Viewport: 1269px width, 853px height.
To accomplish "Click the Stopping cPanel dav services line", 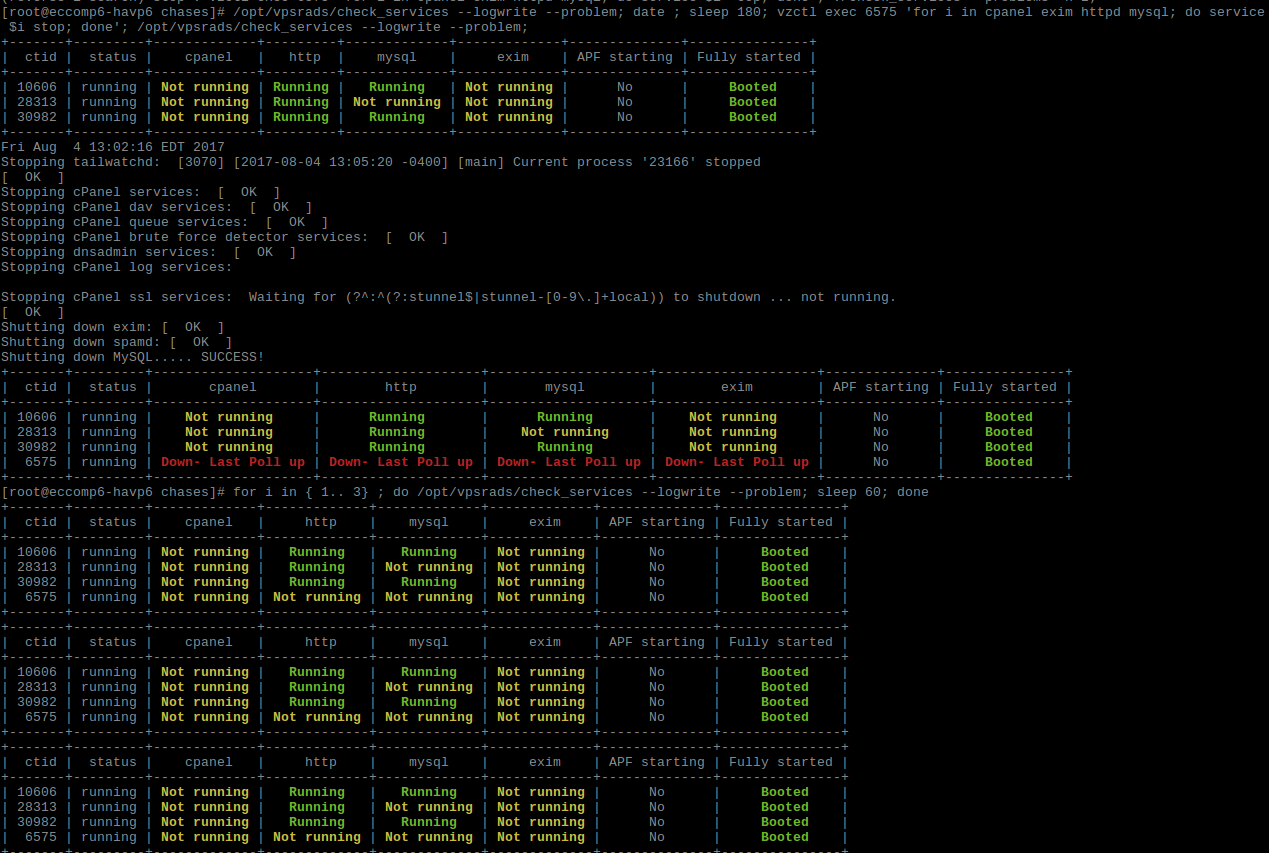I will pos(156,207).
